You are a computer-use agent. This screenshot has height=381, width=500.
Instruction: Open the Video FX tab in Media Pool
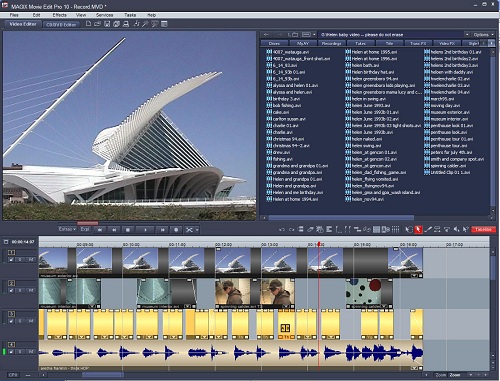point(447,43)
